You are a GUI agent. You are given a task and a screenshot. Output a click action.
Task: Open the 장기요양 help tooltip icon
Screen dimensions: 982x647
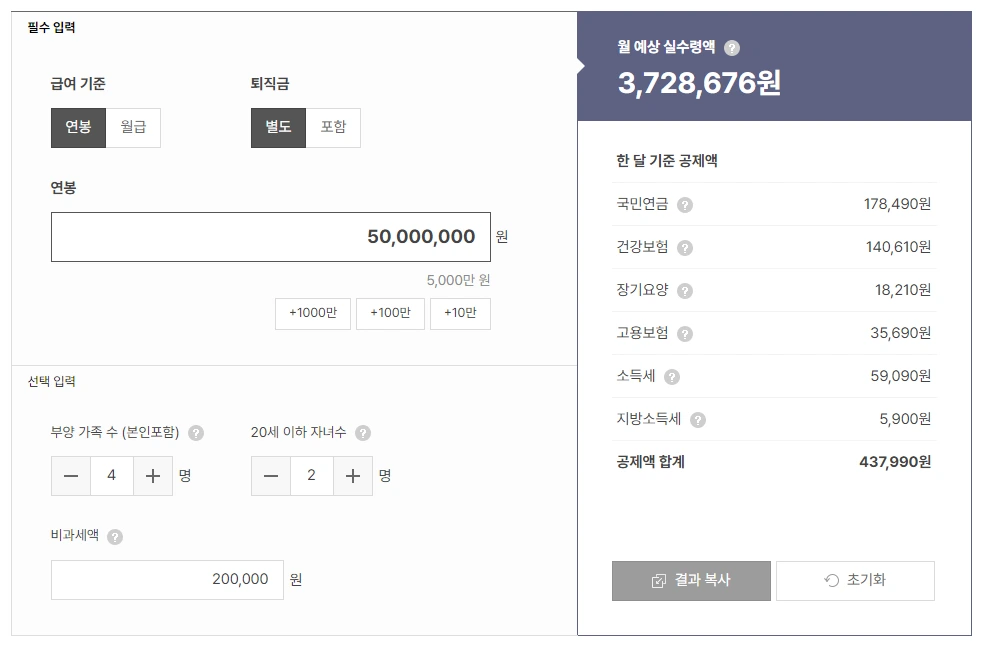[x=686, y=290]
